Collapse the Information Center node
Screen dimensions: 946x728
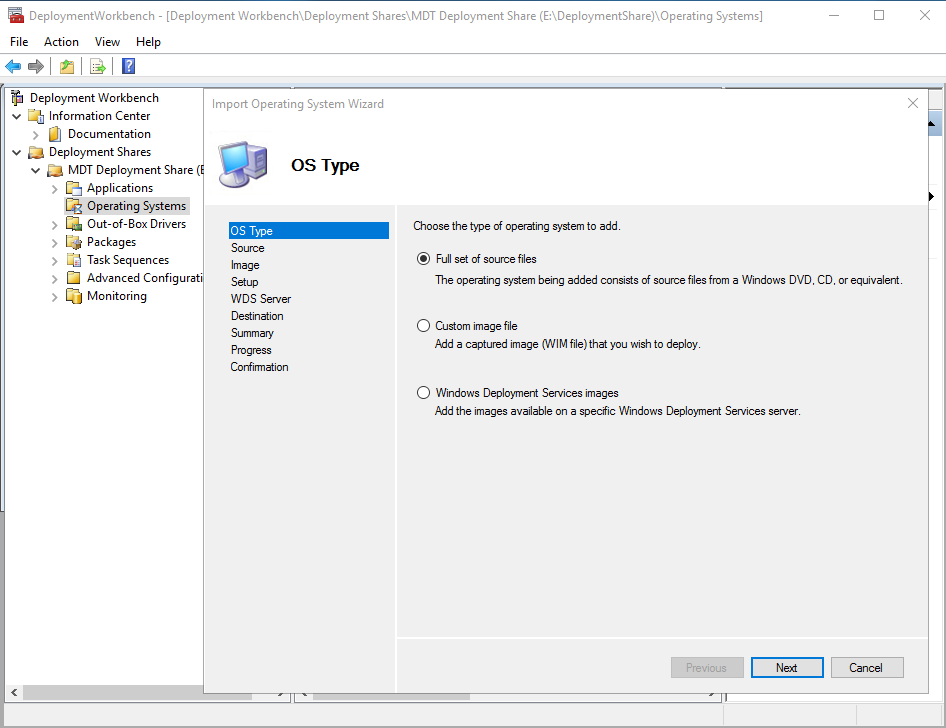point(16,116)
